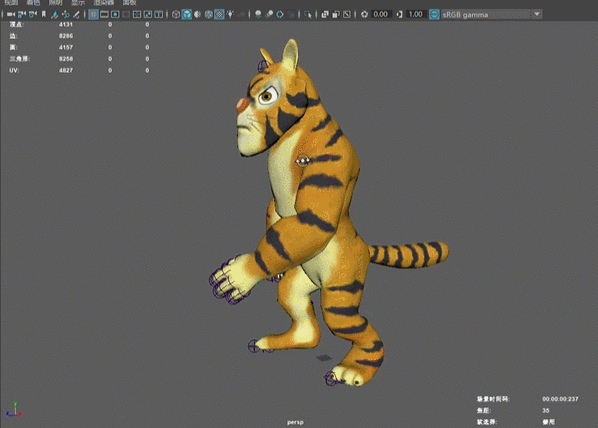
Task: Click the vertex count value 4131
Action: tap(66, 24)
